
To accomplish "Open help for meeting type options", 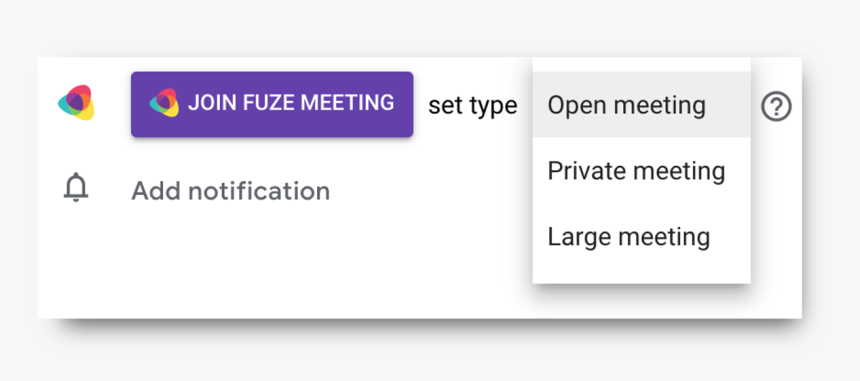I will (x=776, y=106).
